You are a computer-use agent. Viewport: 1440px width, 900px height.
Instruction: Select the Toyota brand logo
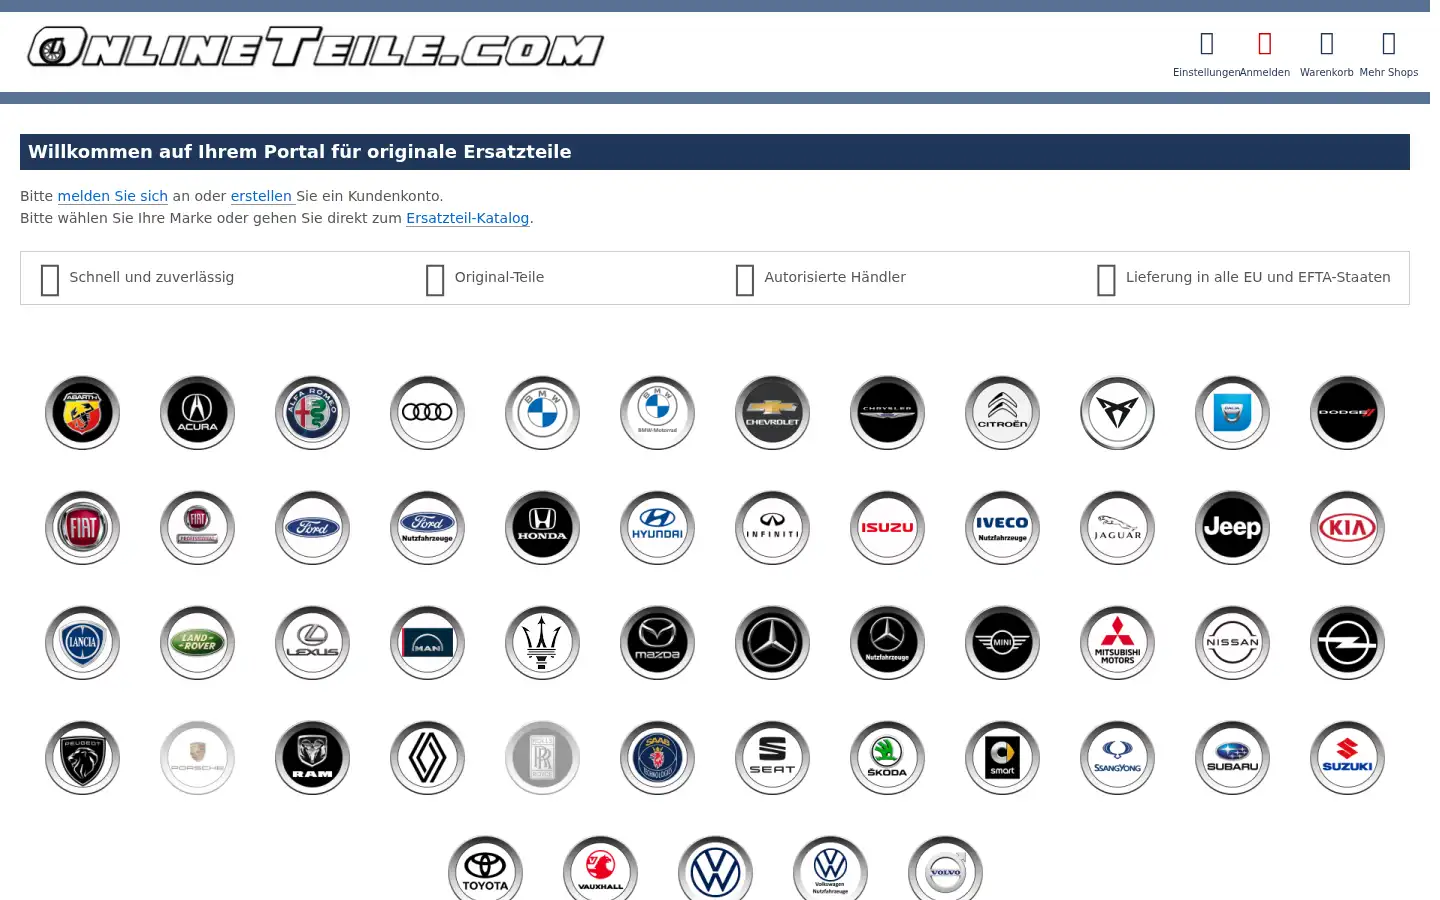485,868
